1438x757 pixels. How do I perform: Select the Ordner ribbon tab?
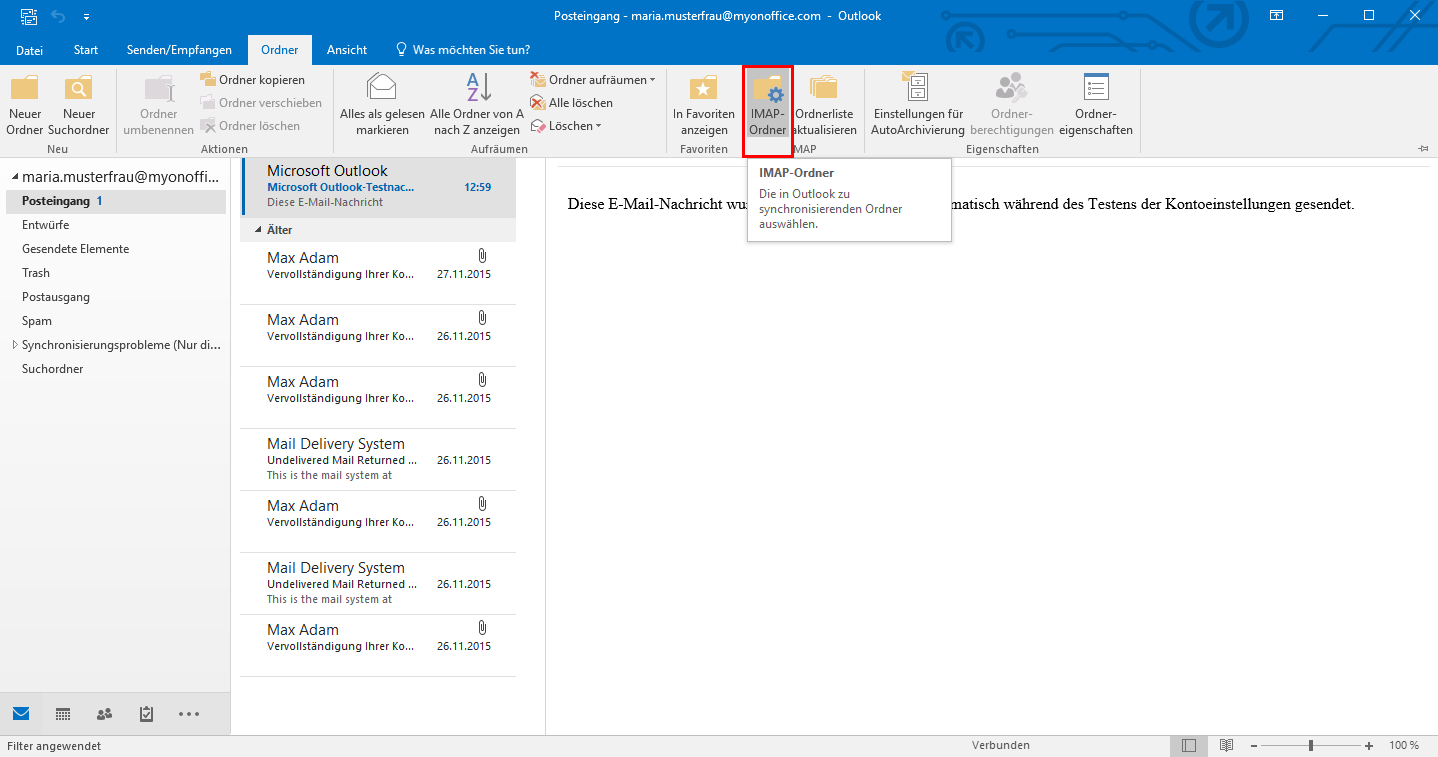click(280, 49)
